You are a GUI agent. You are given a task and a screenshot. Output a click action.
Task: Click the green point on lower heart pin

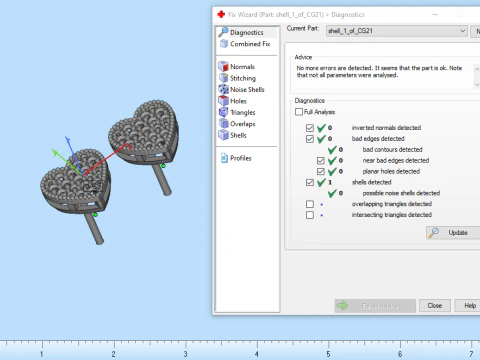tap(96, 215)
